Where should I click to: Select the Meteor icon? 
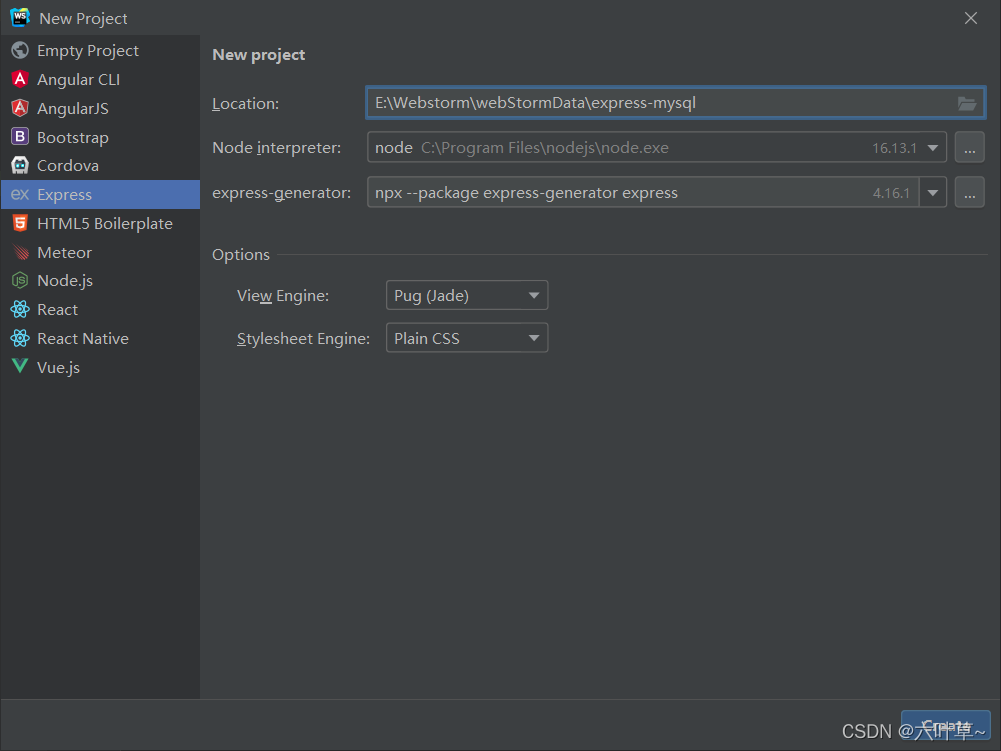click(x=19, y=252)
